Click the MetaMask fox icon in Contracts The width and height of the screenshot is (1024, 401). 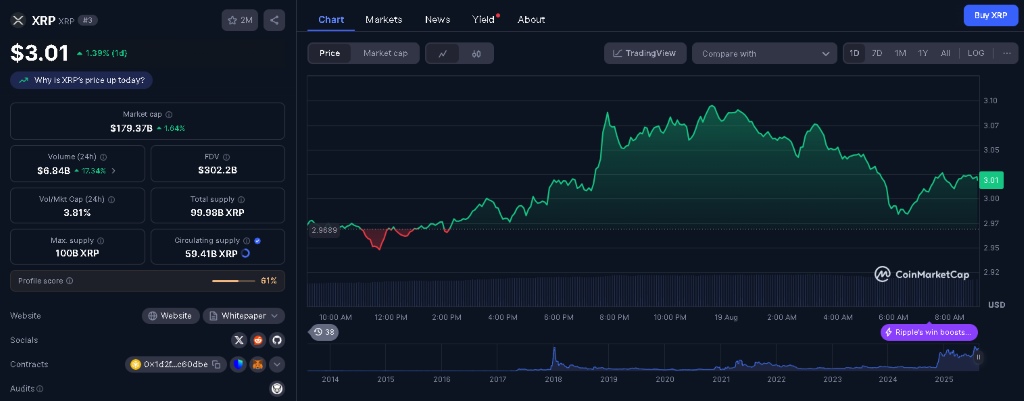coord(258,364)
